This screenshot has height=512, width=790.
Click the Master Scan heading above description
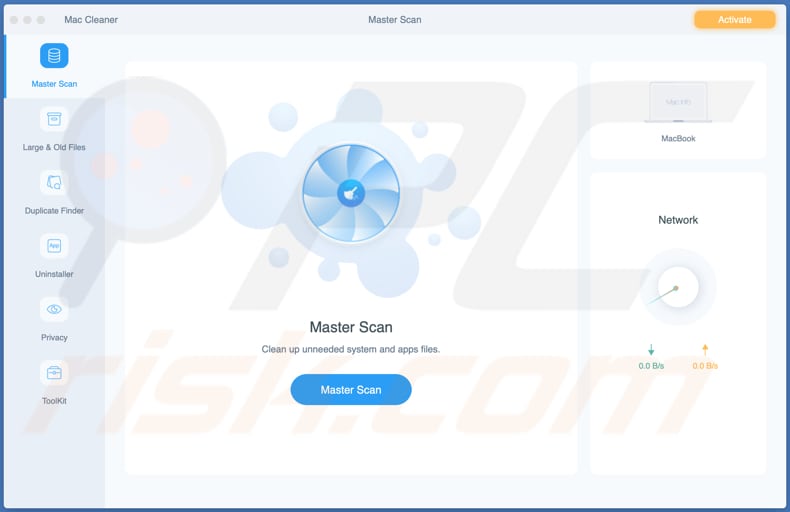tap(351, 327)
